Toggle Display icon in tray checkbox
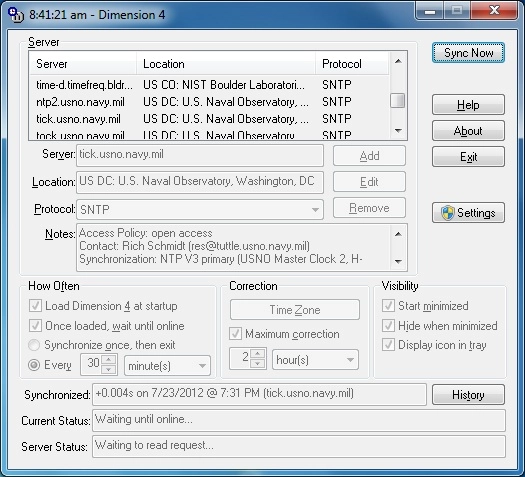 click(x=388, y=344)
